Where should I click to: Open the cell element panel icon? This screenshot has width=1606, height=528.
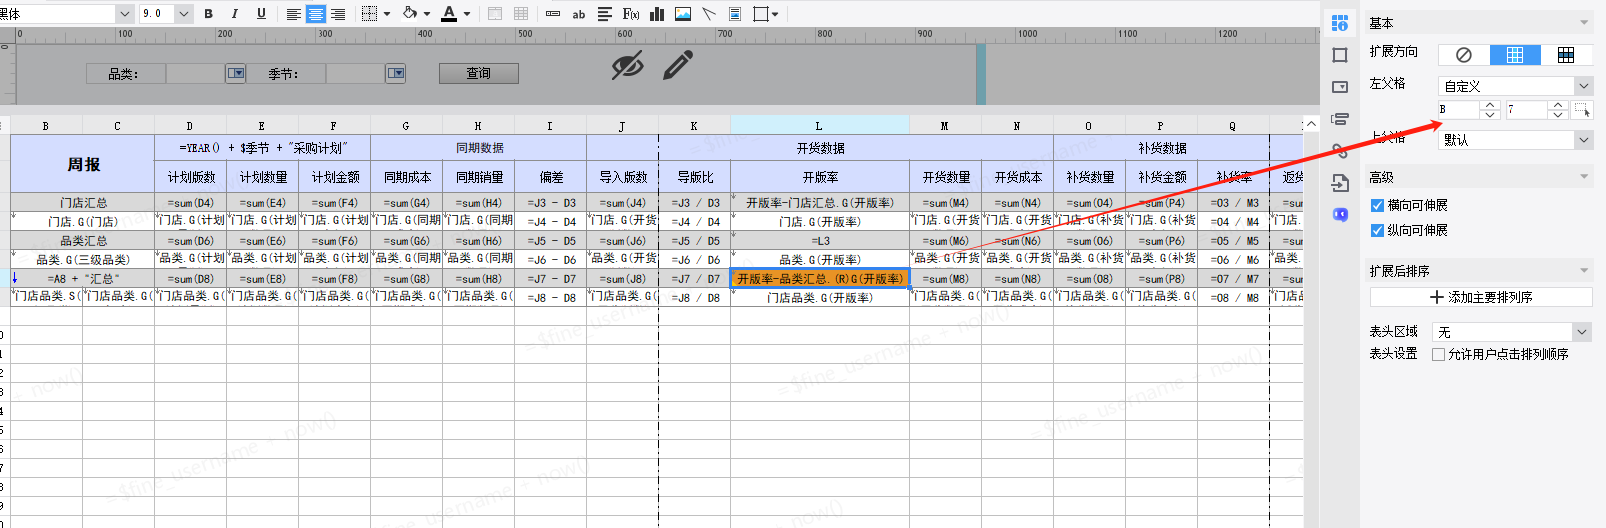[1340, 55]
